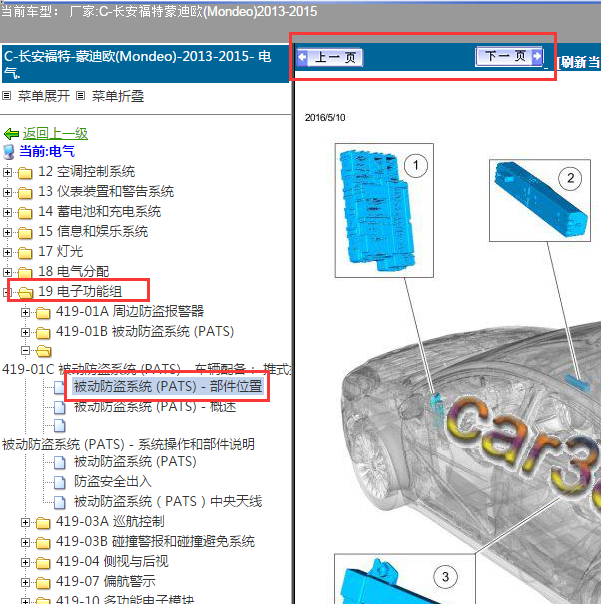The width and height of the screenshot is (601, 604).
Task: Click folder icon of 419-03B 碰撞警报
Action: pyautogui.click(x=43, y=543)
